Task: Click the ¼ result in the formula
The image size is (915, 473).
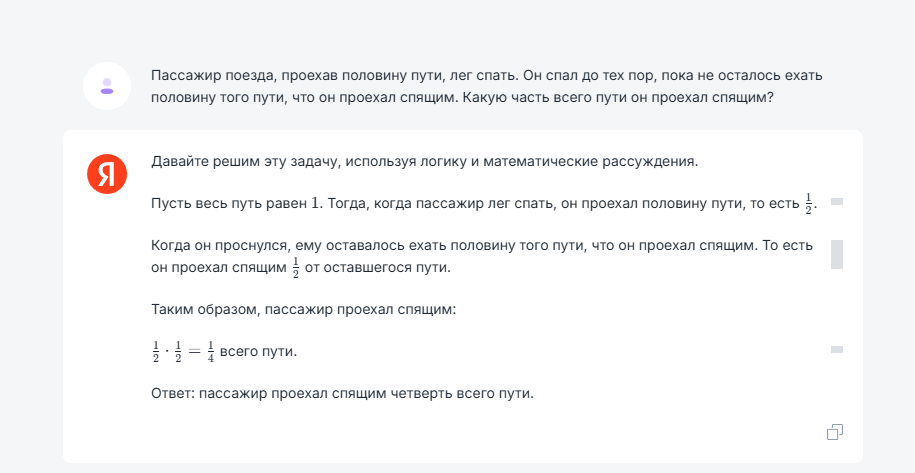Action: (x=210, y=352)
